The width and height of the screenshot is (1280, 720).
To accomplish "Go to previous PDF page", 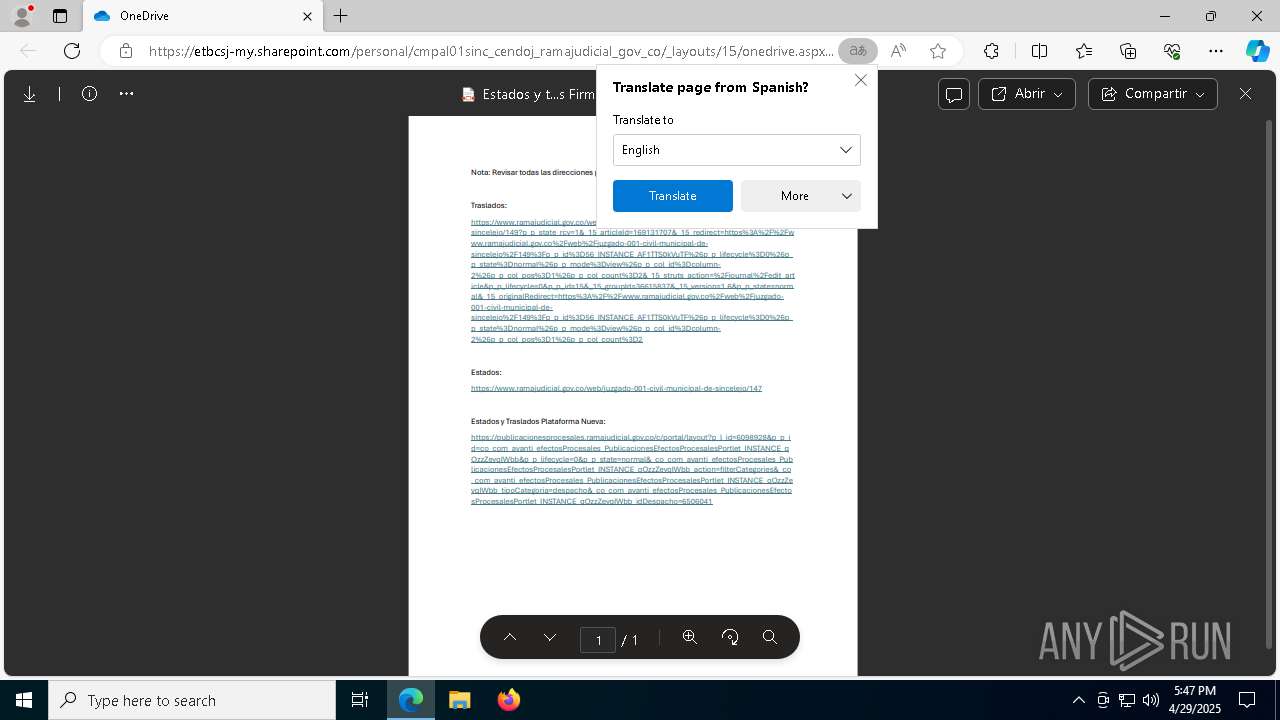I will pos(510,638).
